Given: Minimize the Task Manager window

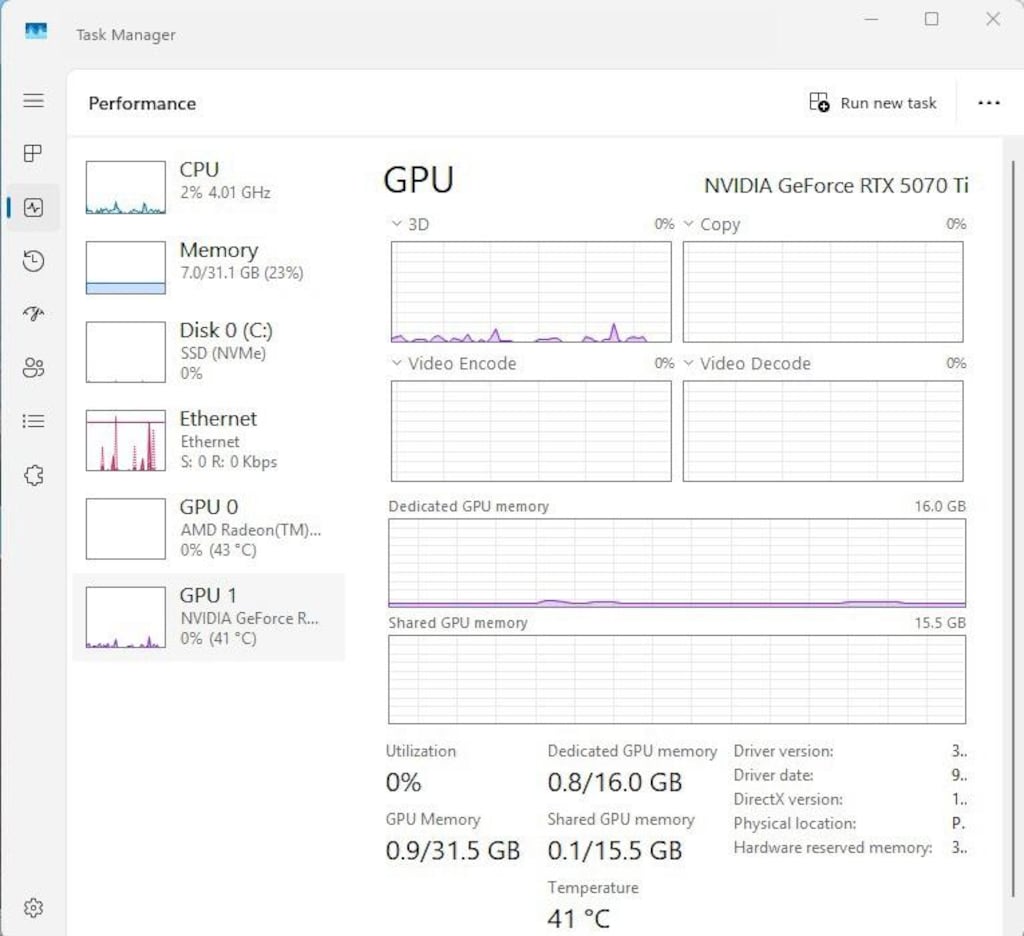Looking at the screenshot, I should (871, 19).
